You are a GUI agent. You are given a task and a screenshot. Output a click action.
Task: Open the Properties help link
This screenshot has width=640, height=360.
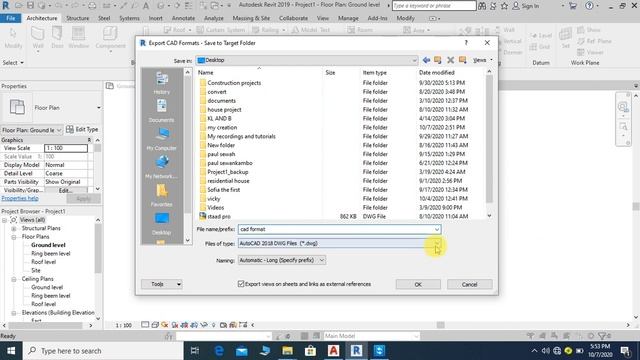click(20, 198)
